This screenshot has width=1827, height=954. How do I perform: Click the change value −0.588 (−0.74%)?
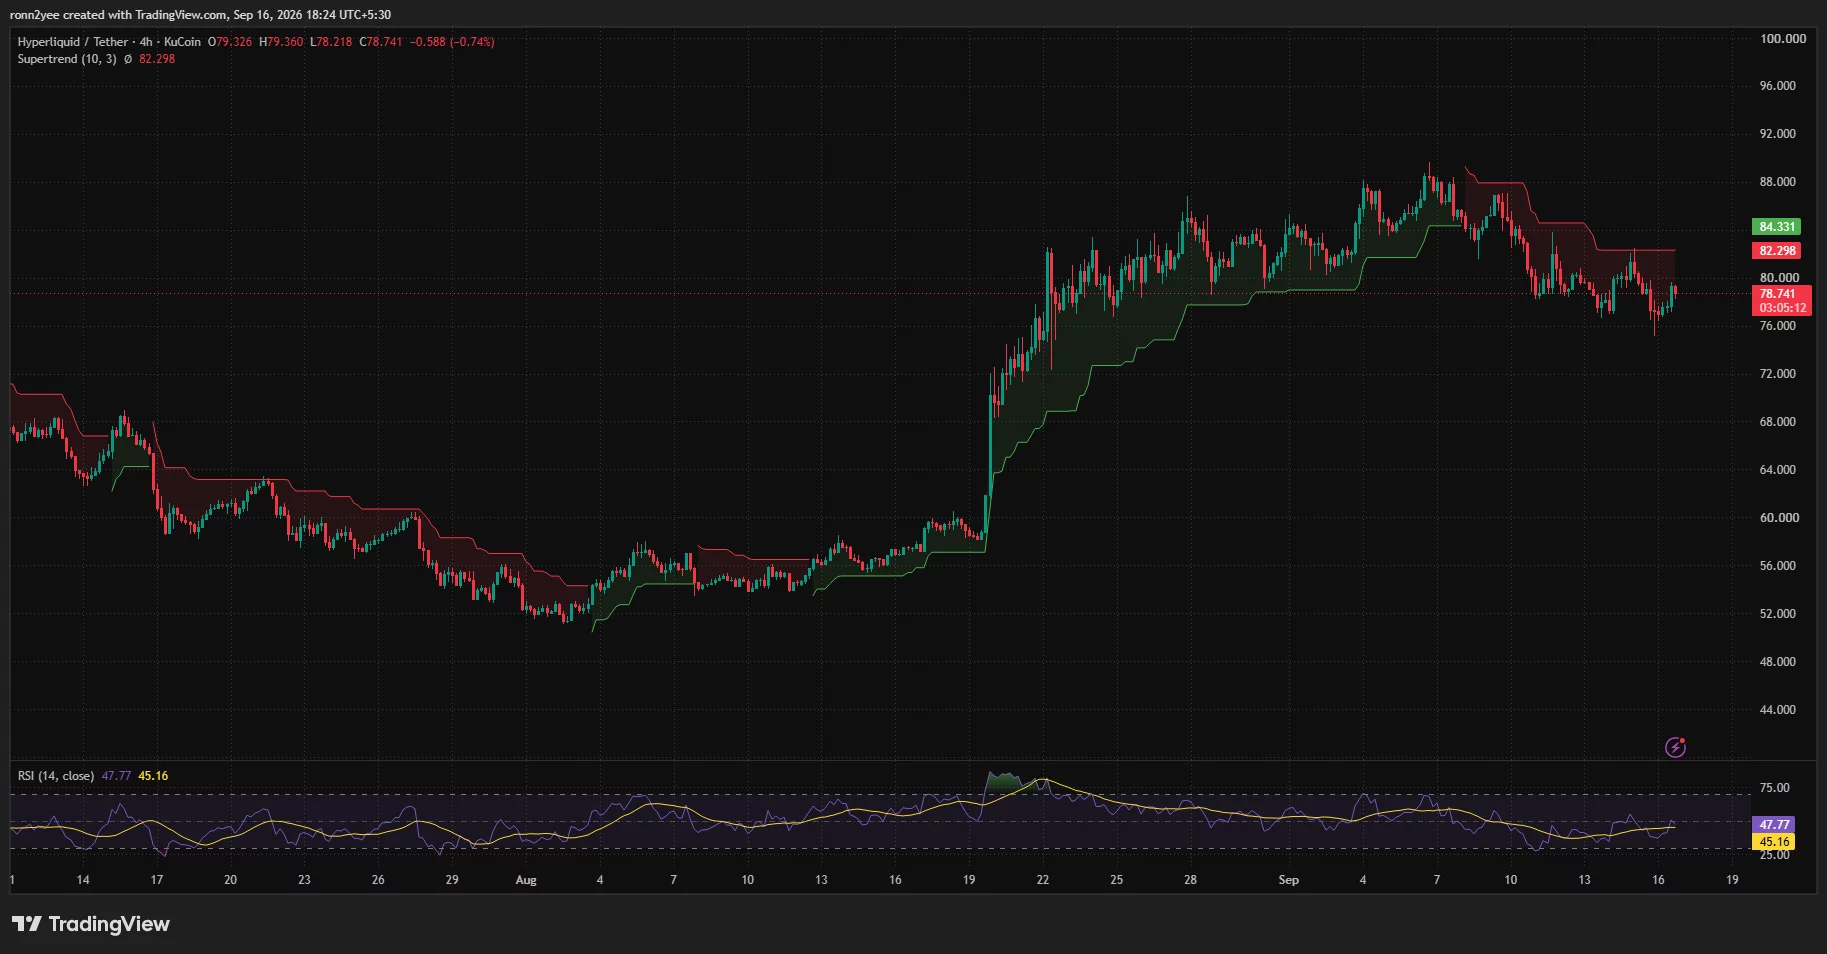click(x=453, y=42)
